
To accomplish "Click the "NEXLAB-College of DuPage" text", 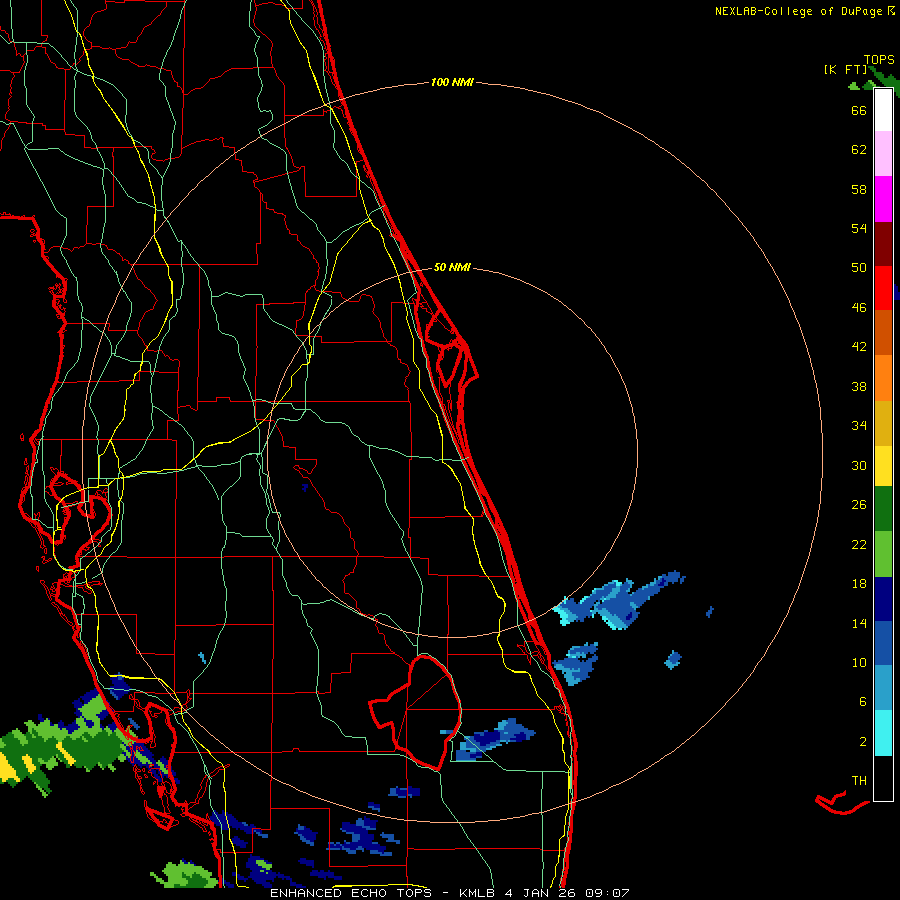I will coord(798,11).
